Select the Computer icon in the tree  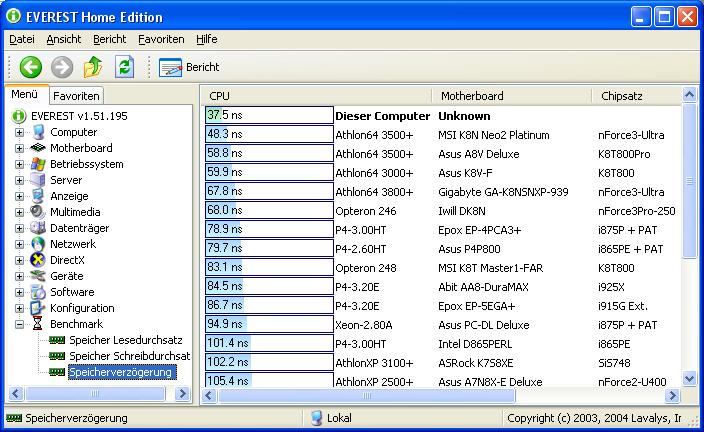pos(39,132)
